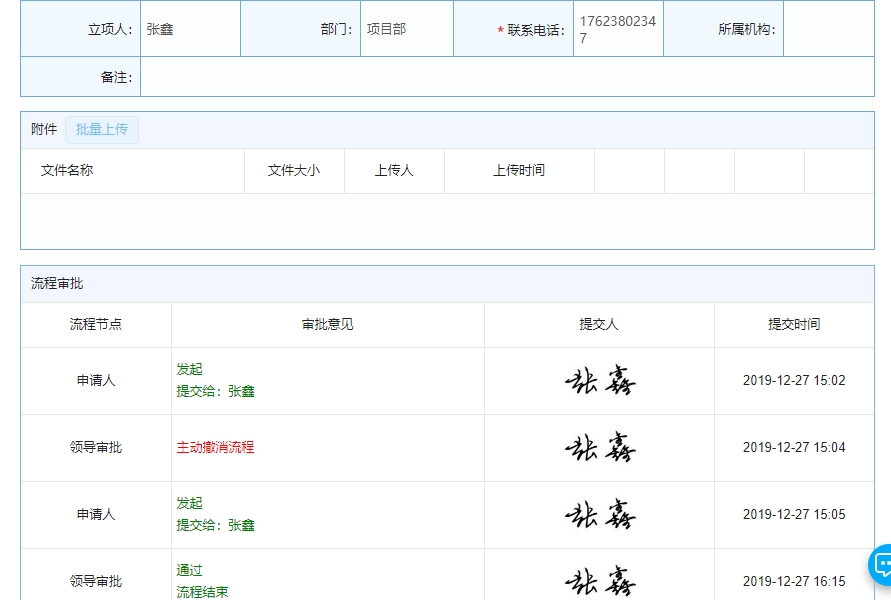
Task: Select the 立项人 field showing 张鑫
Action: click(190, 28)
